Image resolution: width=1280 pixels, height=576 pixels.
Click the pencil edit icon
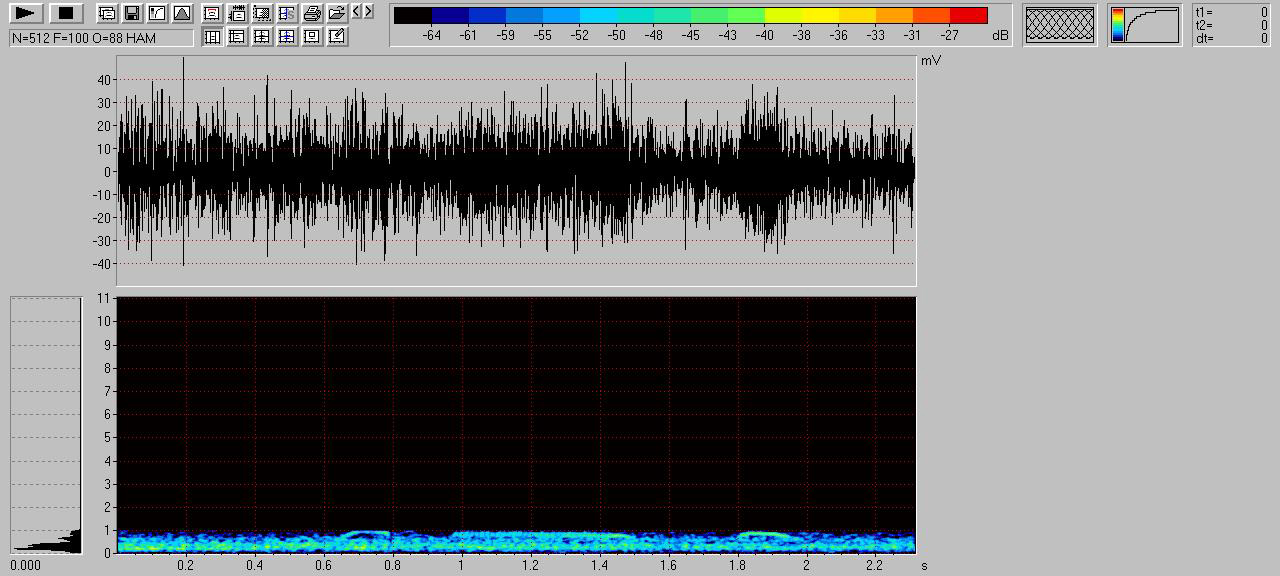337,36
